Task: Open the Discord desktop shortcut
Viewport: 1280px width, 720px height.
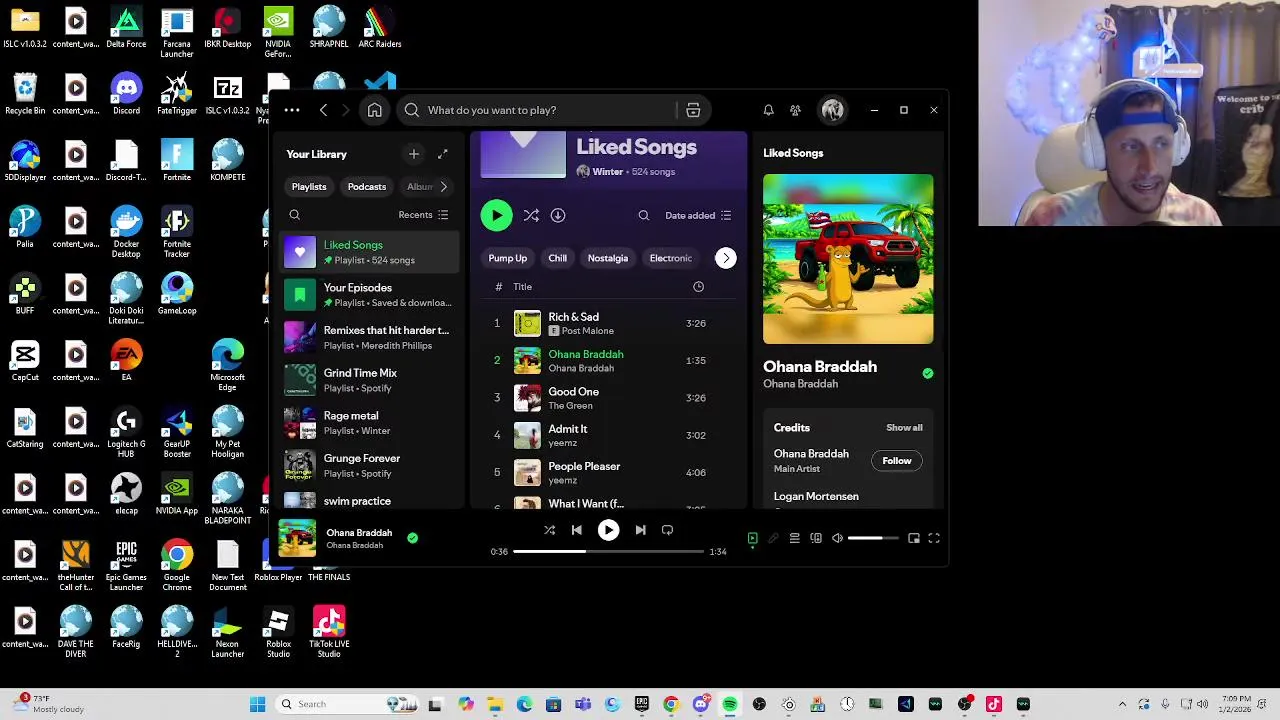Action: point(126,94)
